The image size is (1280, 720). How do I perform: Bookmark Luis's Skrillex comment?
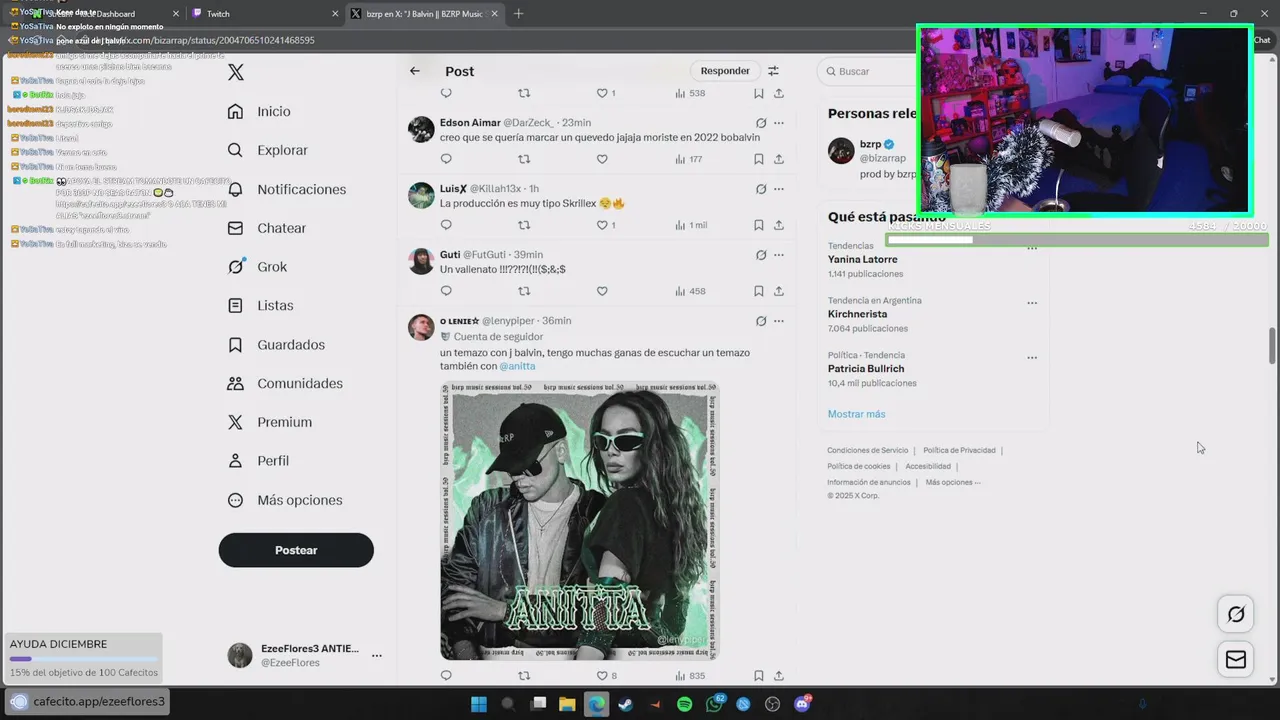pos(759,225)
